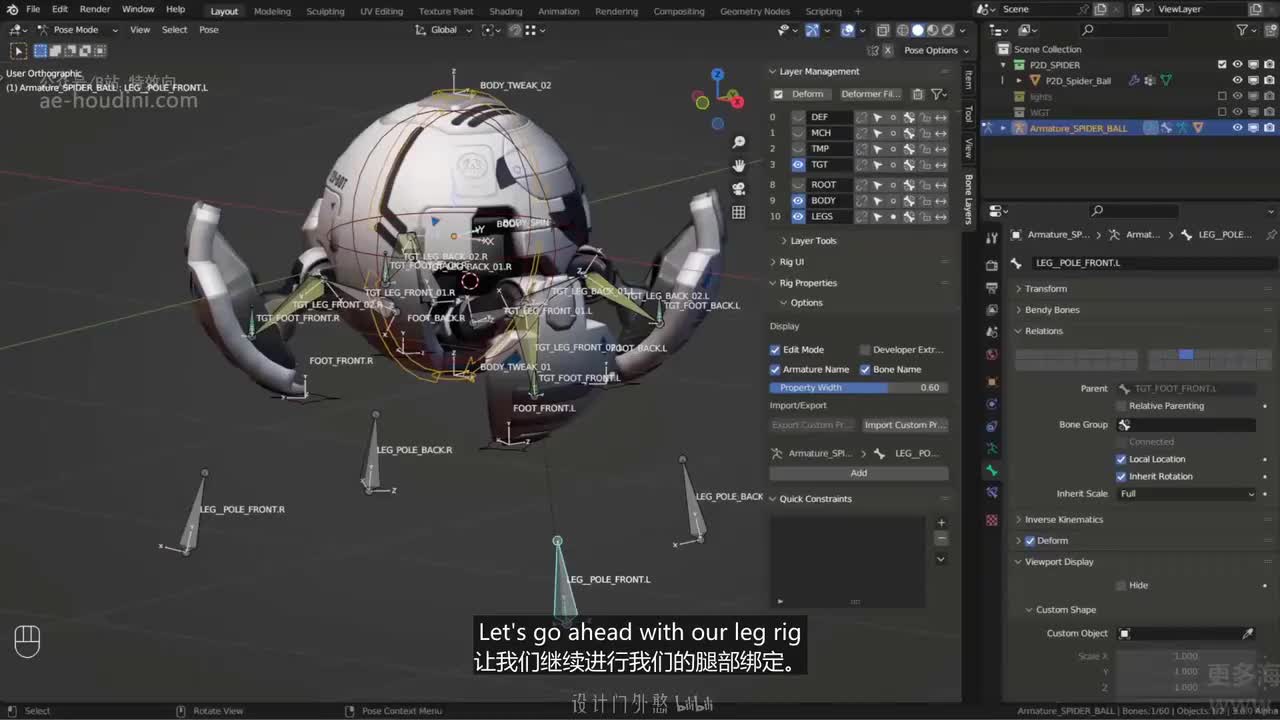Viewport: 1280px width, 720px height.
Task: Click the Add button
Action: click(859, 473)
